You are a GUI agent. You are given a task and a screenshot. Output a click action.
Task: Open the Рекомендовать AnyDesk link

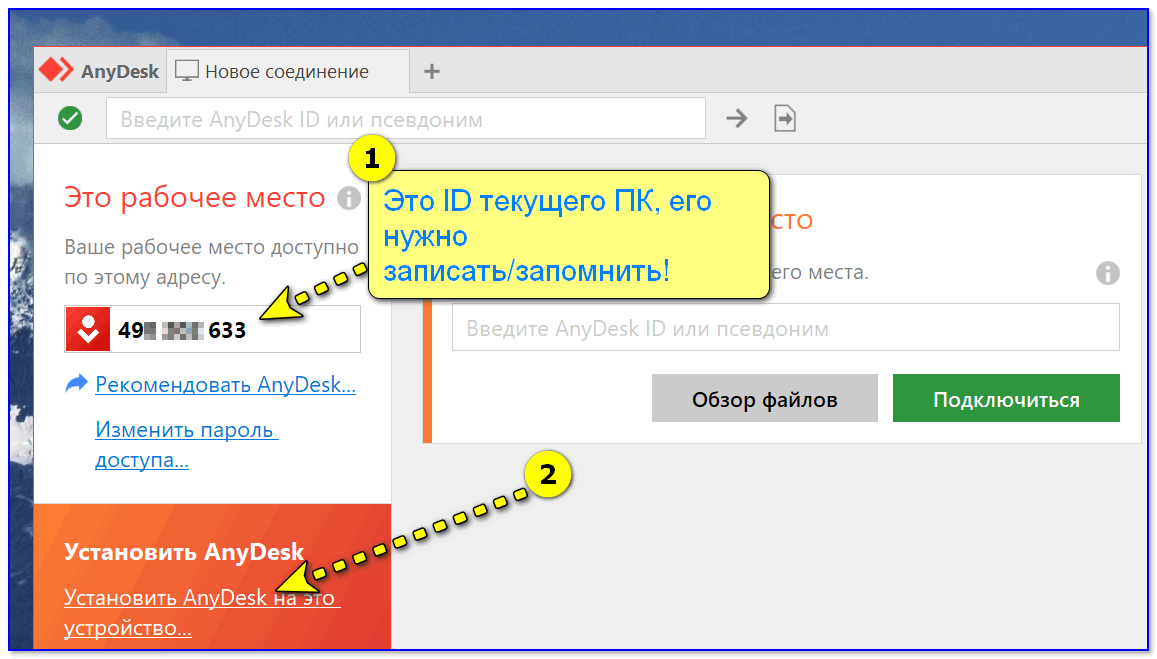click(x=225, y=384)
